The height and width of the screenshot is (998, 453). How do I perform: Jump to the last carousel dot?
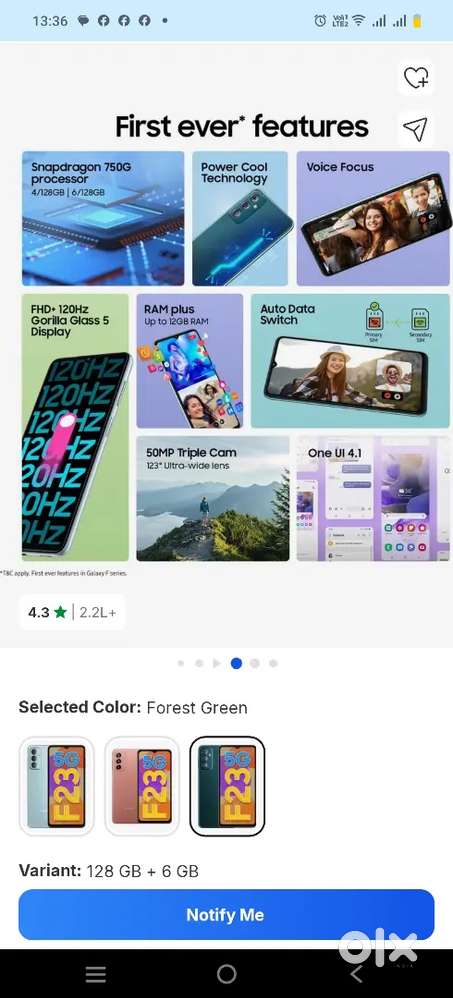[273, 663]
